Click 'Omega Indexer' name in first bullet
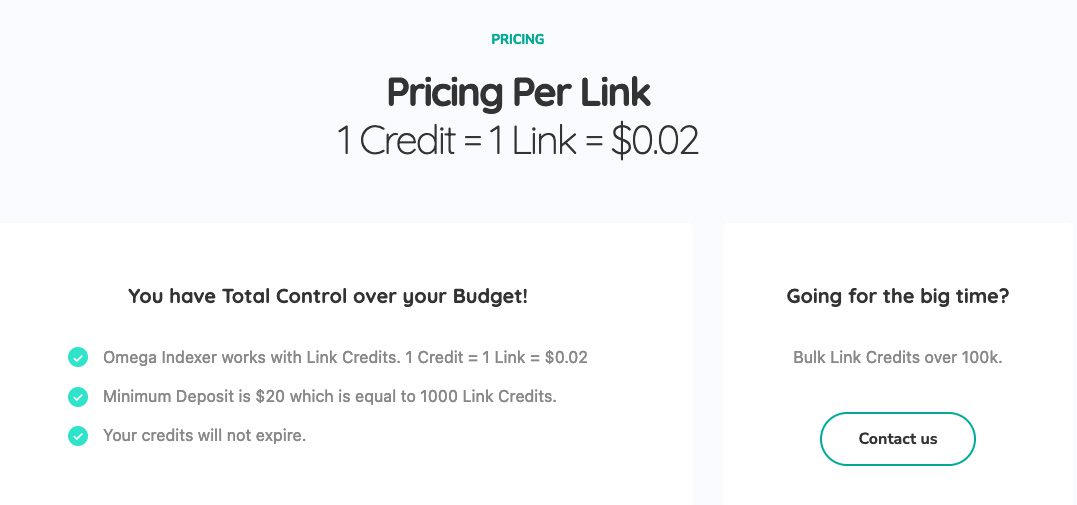 (159, 357)
